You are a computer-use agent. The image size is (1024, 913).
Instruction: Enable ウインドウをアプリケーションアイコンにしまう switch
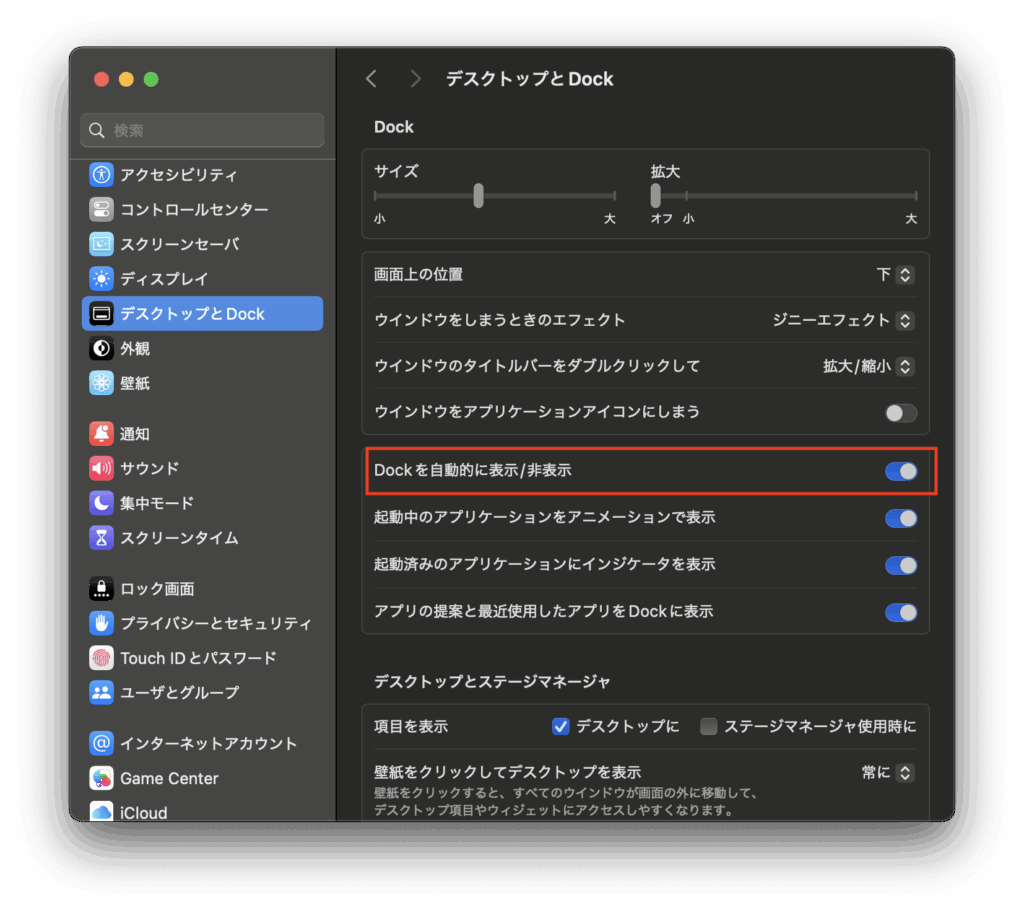coord(900,413)
